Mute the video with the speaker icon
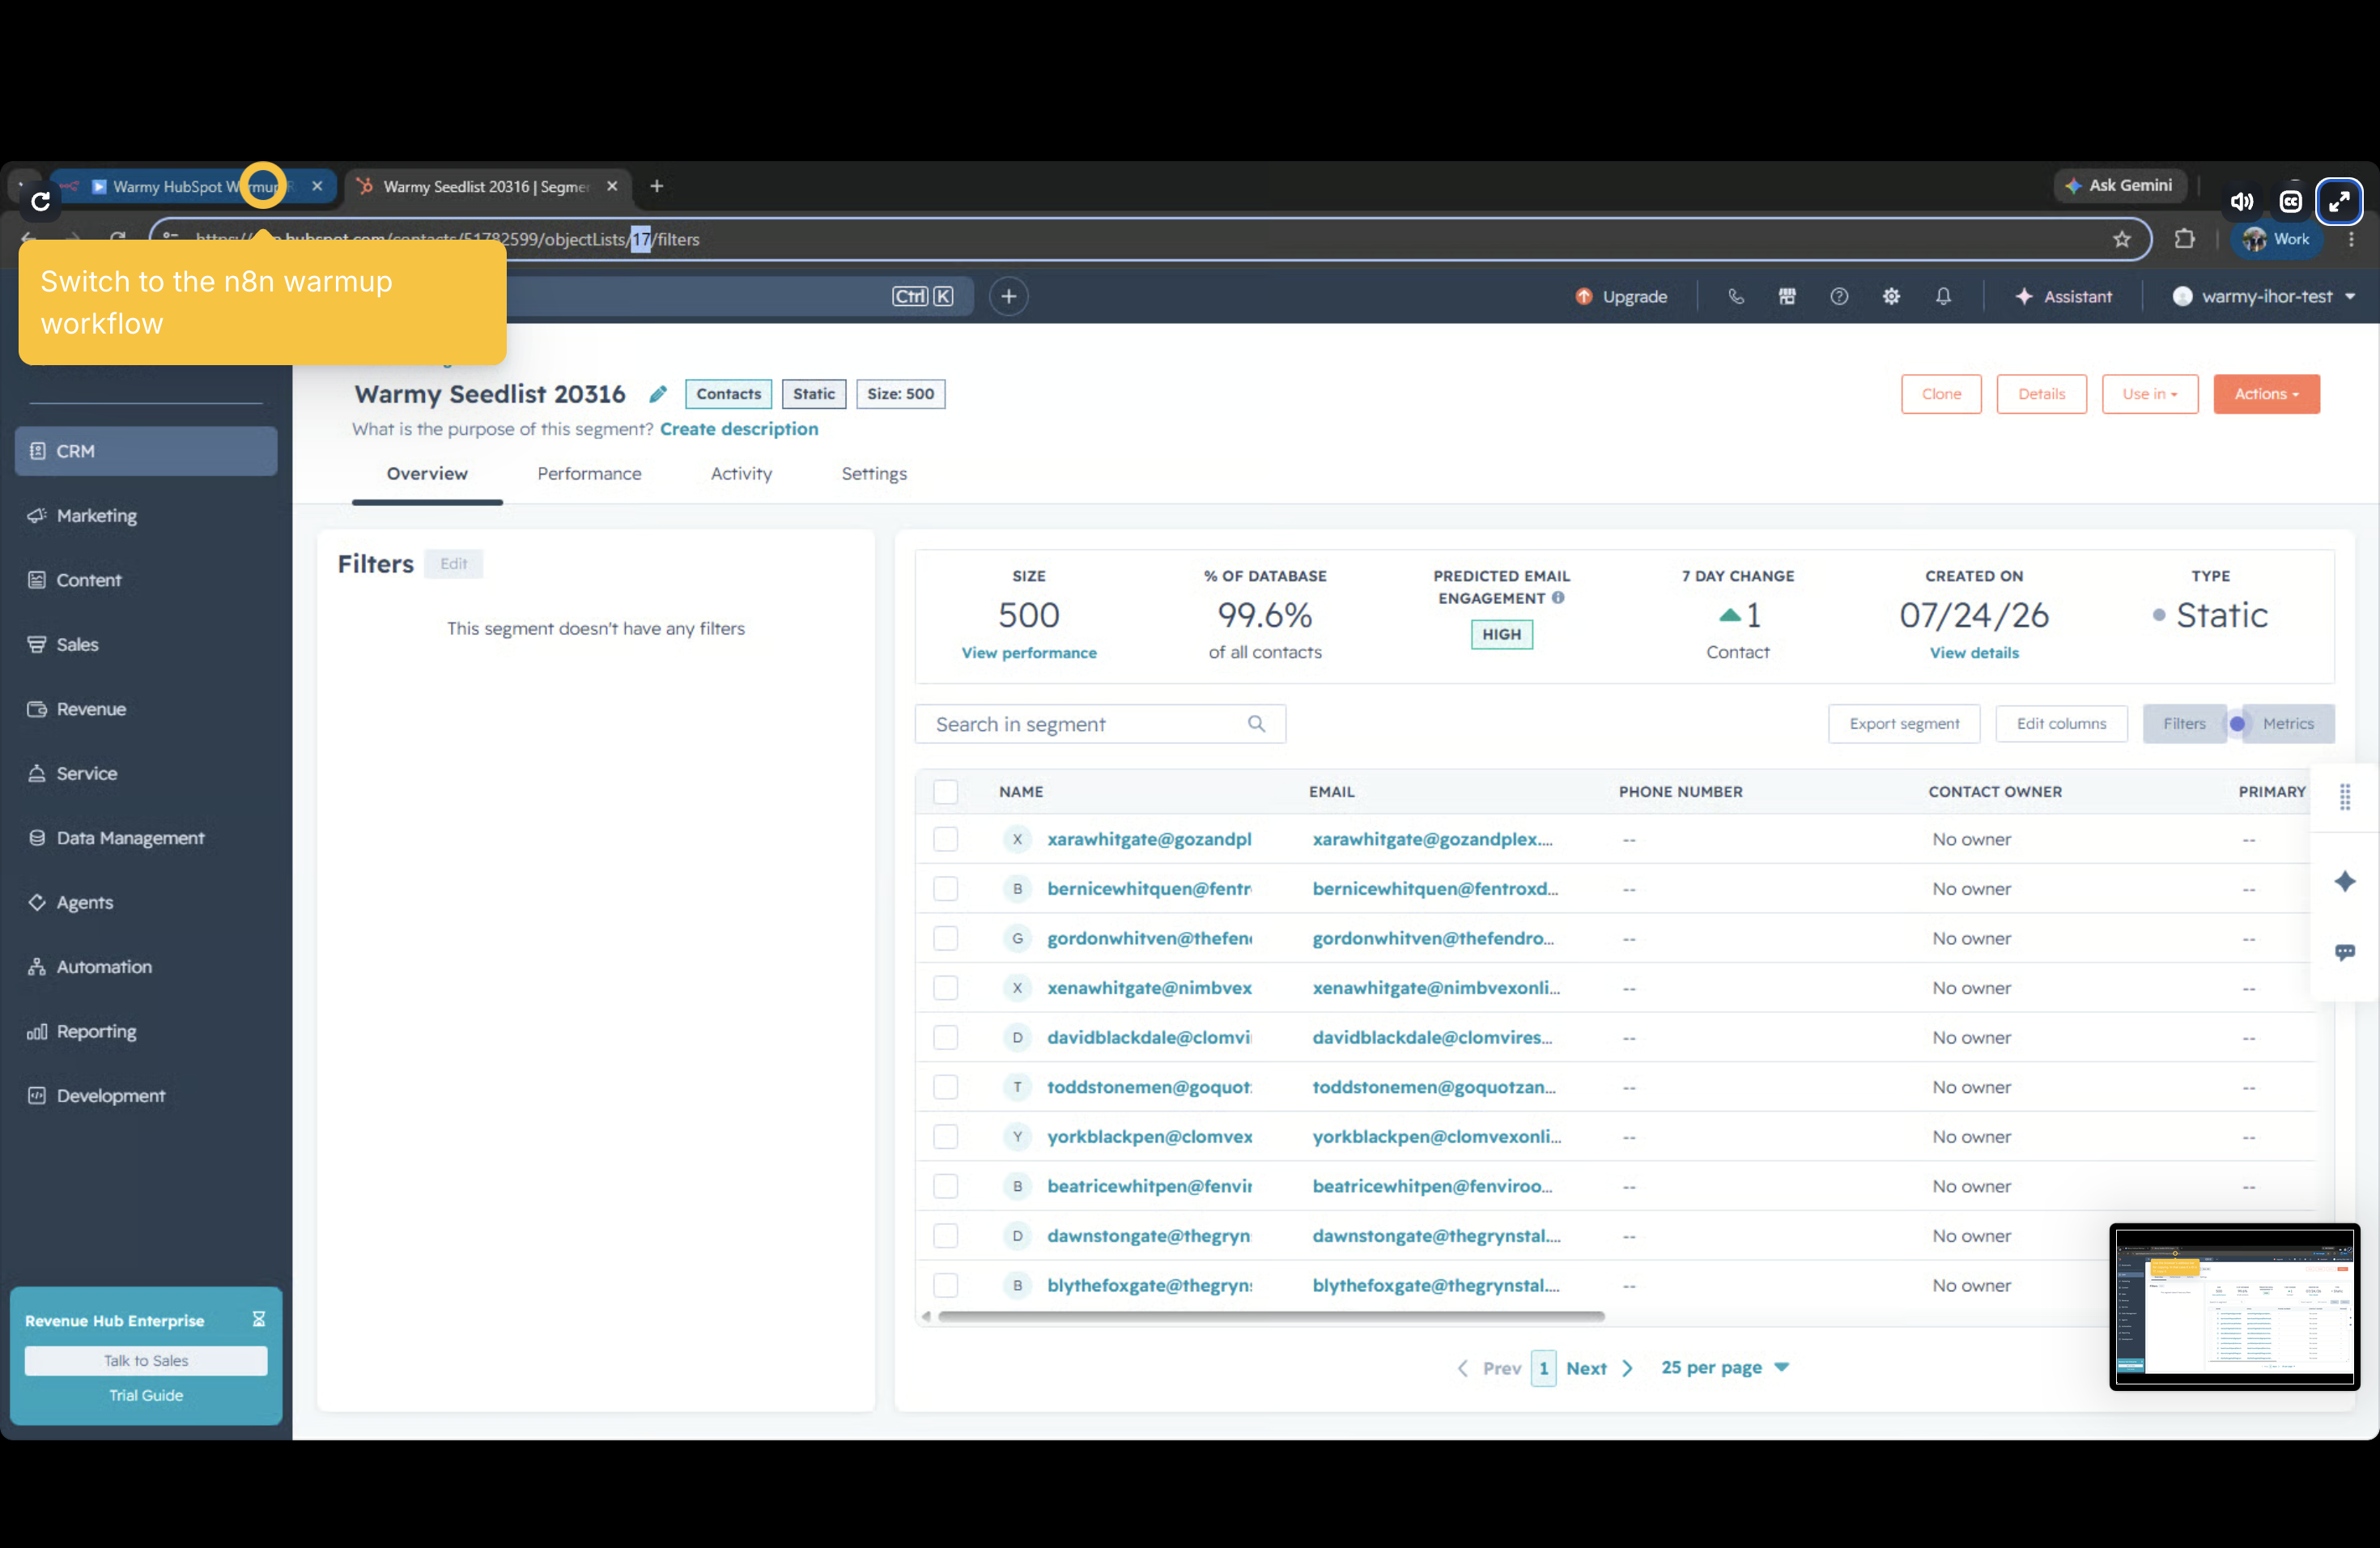The height and width of the screenshot is (1548, 2380). coord(2242,202)
